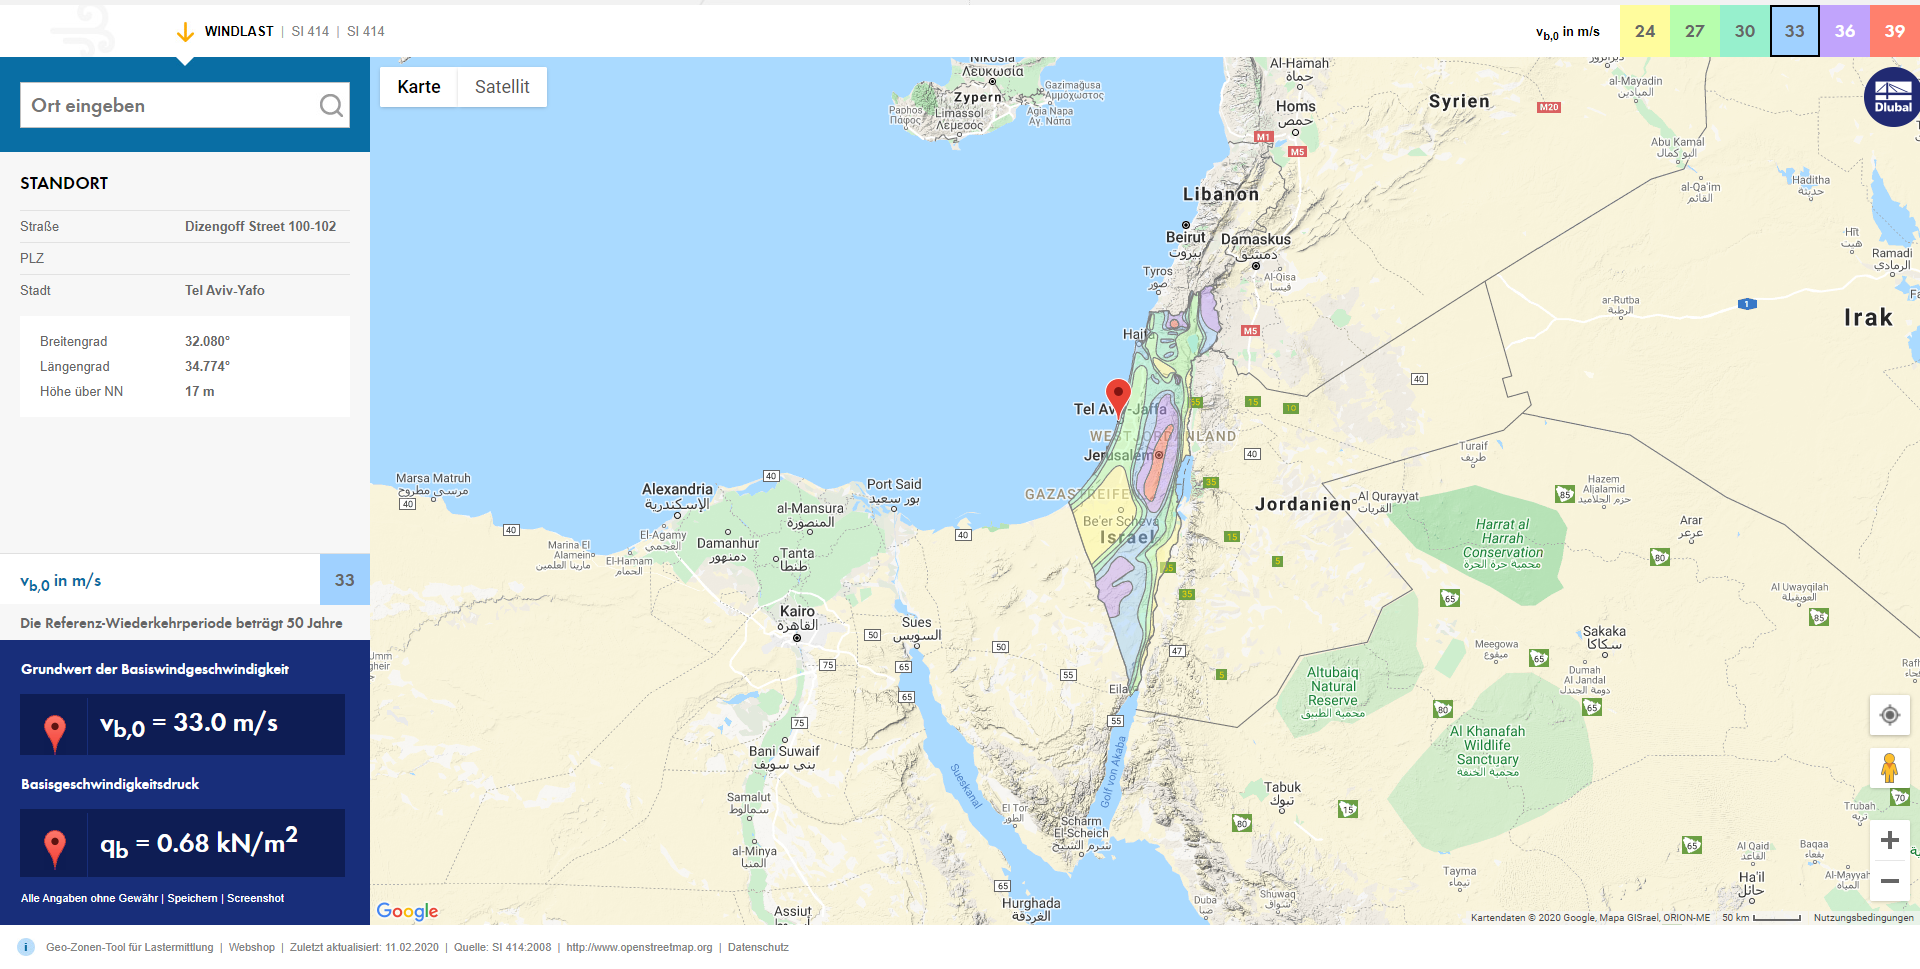This screenshot has height=969, width=1920.
Task: Open the WINDLAST load type selector
Action: pos(239,31)
